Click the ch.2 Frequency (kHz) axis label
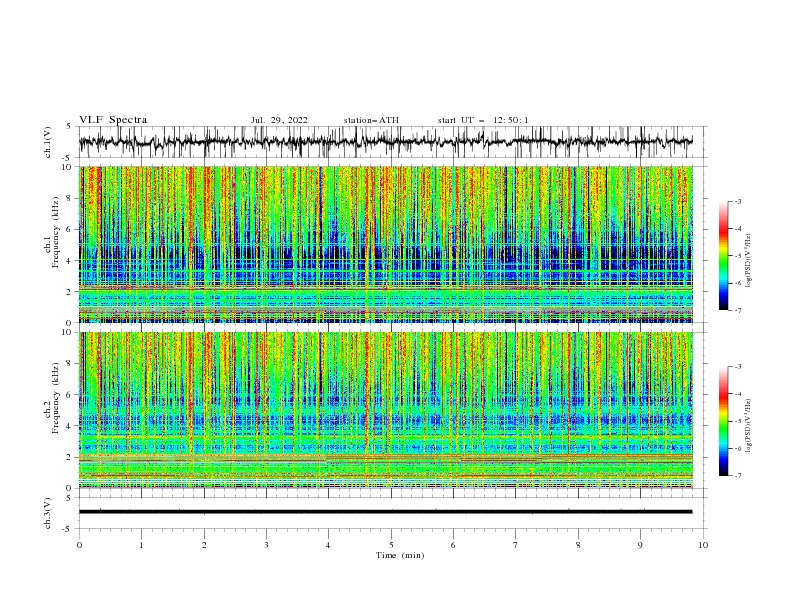The height and width of the screenshot is (612, 792). pyautogui.click(x=52, y=397)
